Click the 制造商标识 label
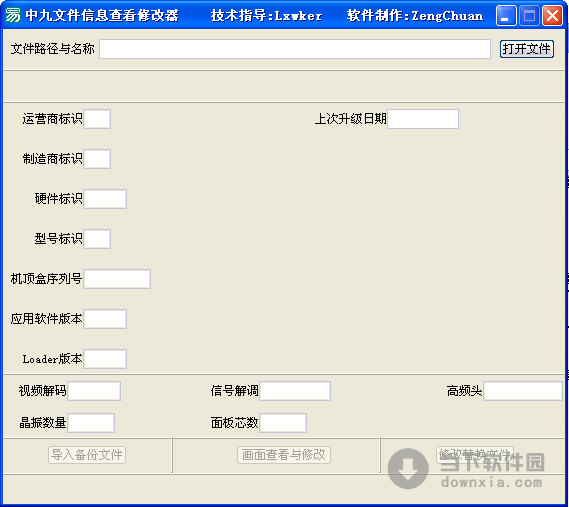 (53, 159)
